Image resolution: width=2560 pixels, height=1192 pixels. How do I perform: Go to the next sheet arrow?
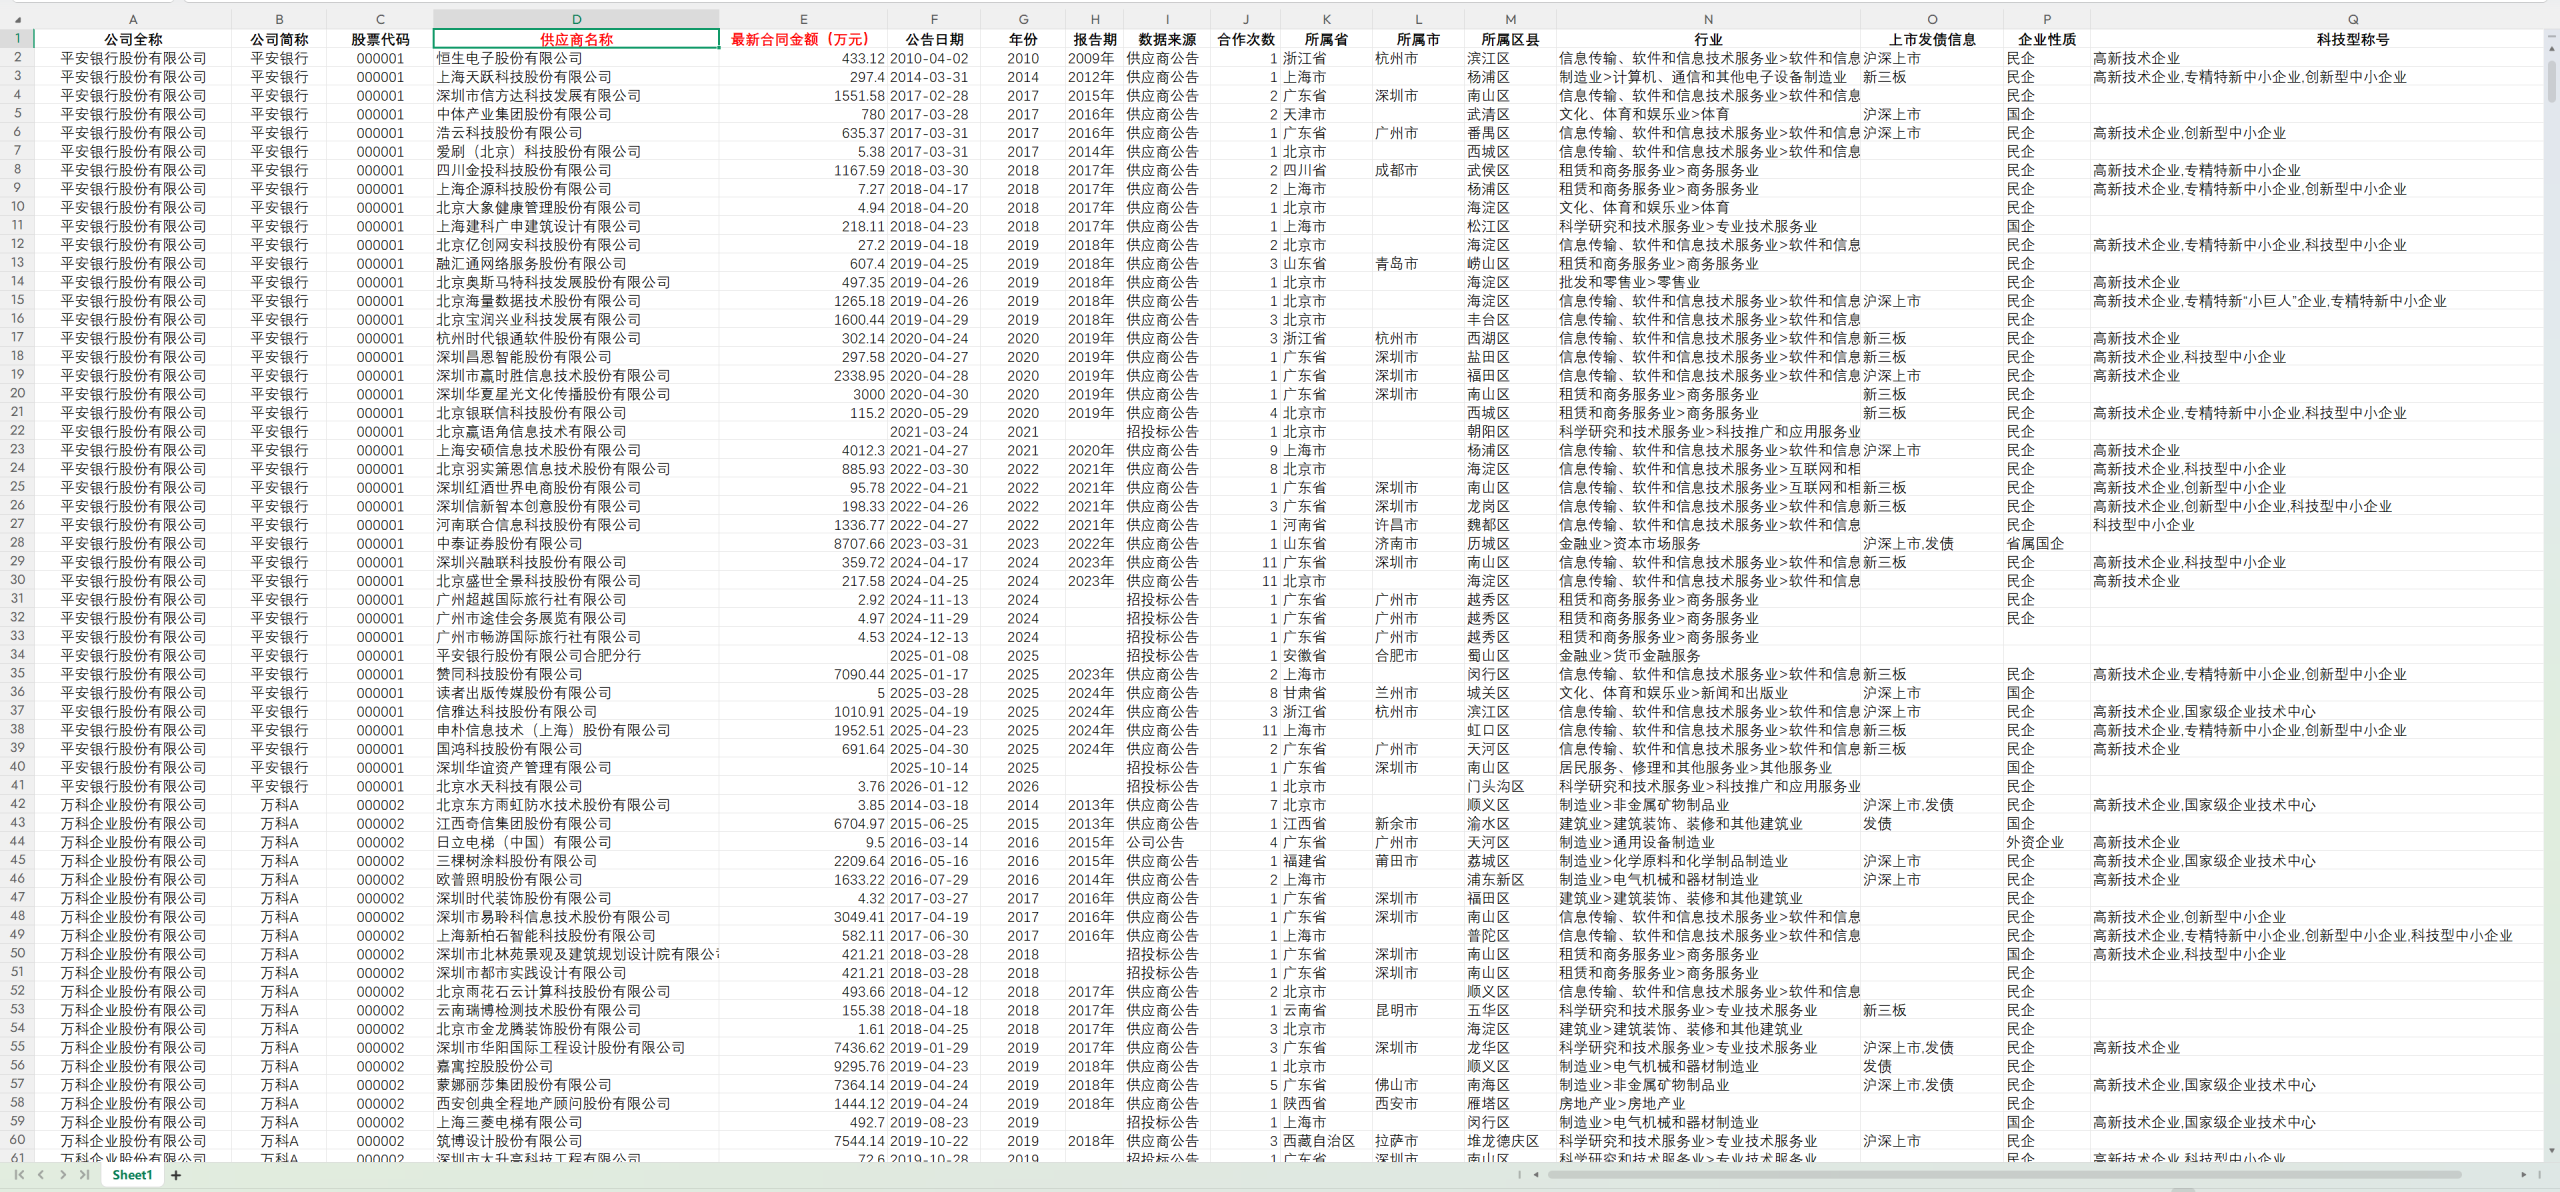tap(62, 1175)
